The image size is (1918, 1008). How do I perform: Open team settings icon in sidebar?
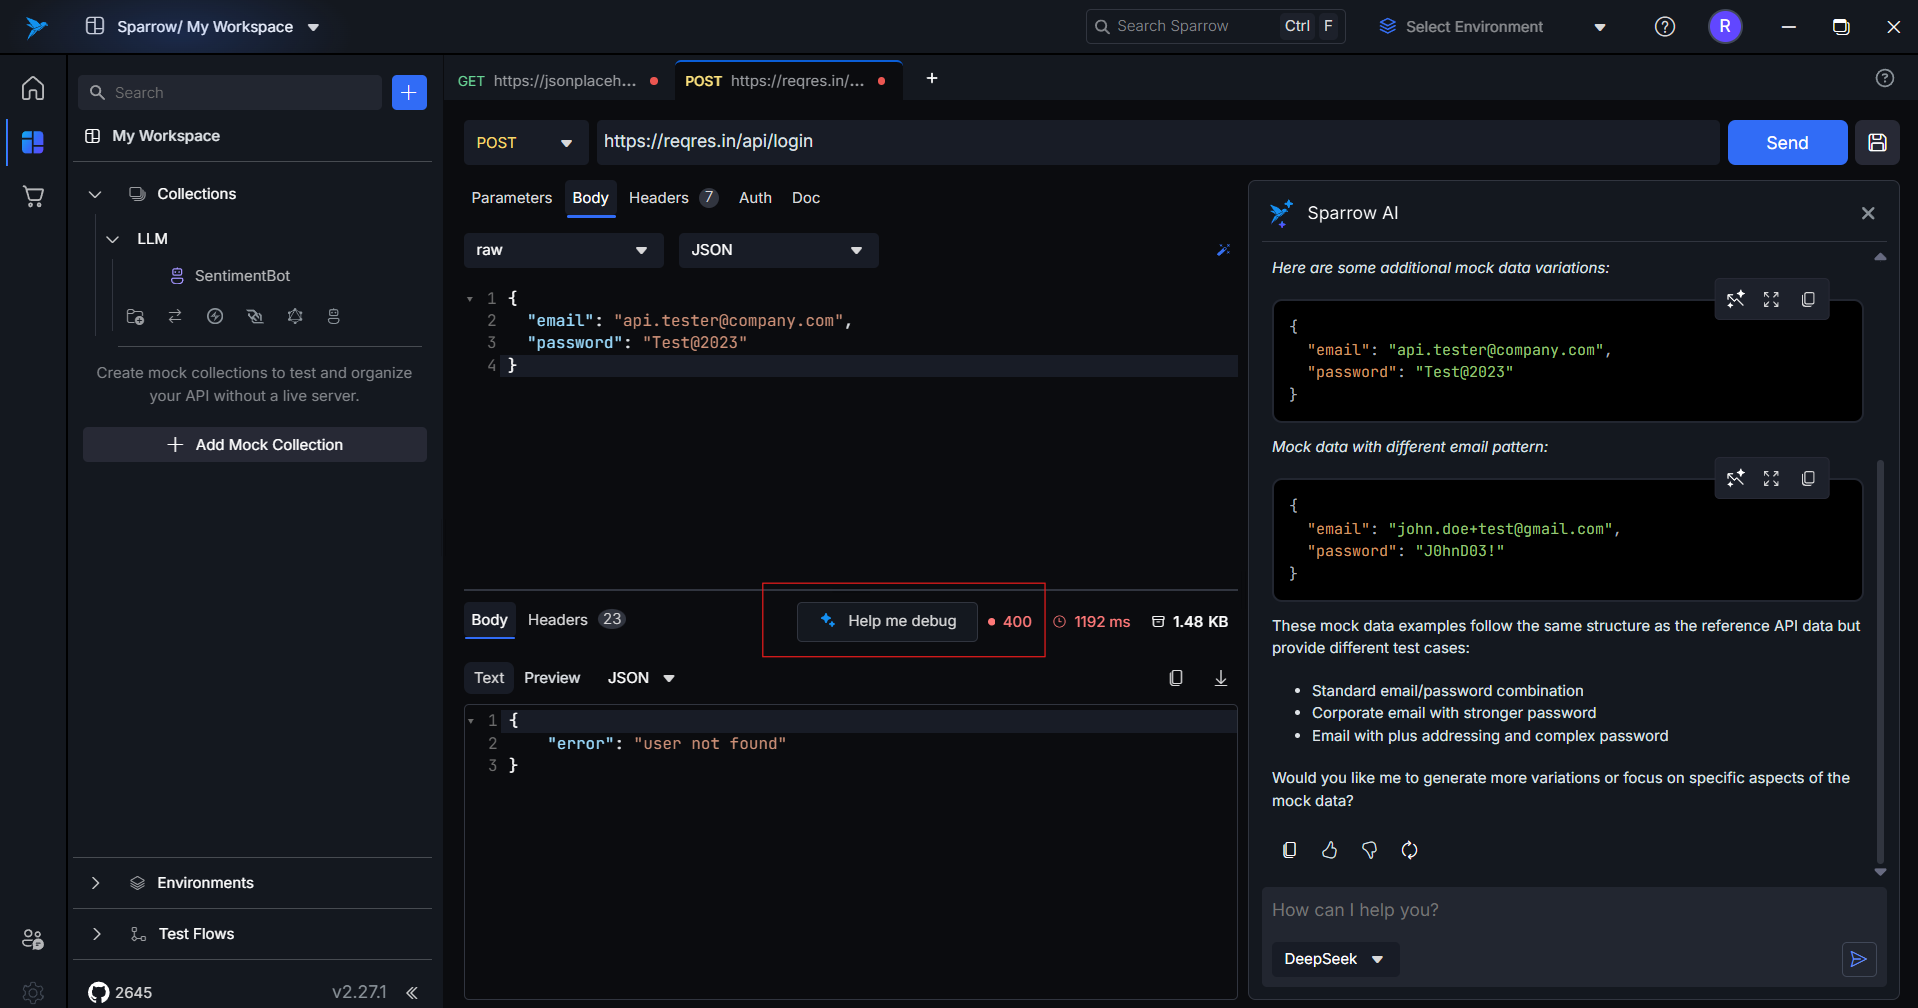click(33, 939)
